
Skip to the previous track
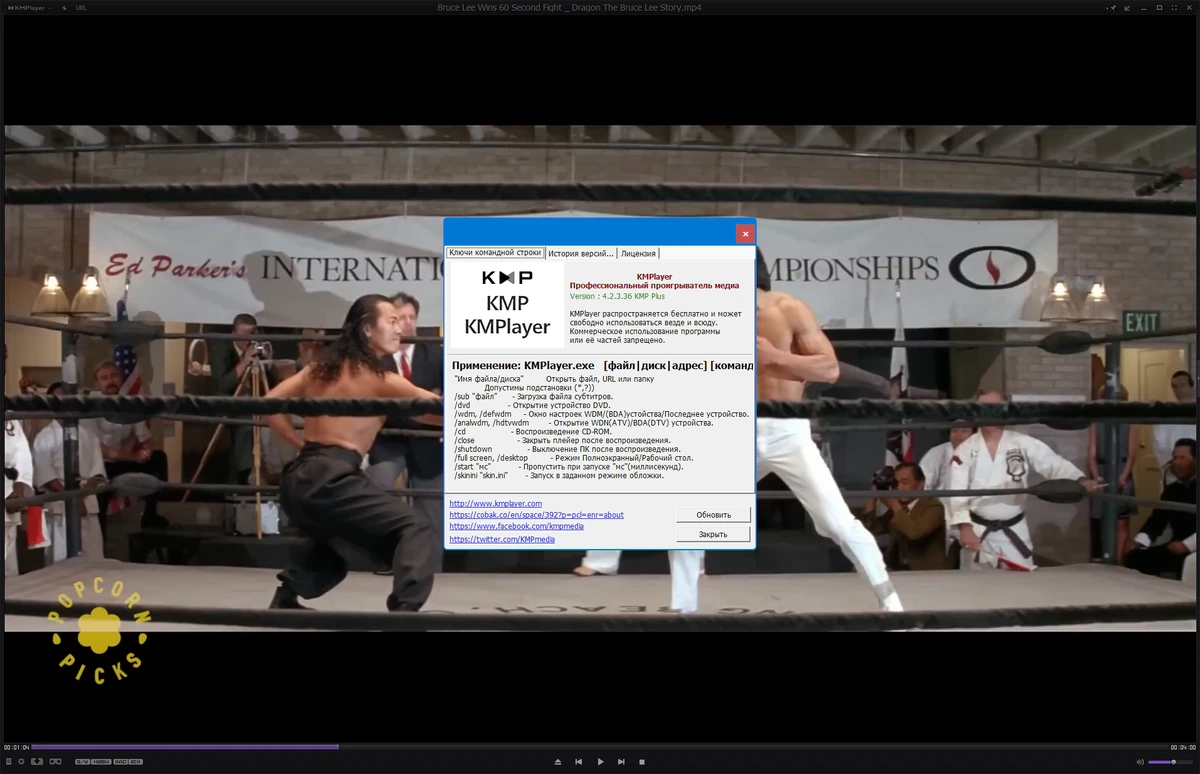(x=579, y=762)
